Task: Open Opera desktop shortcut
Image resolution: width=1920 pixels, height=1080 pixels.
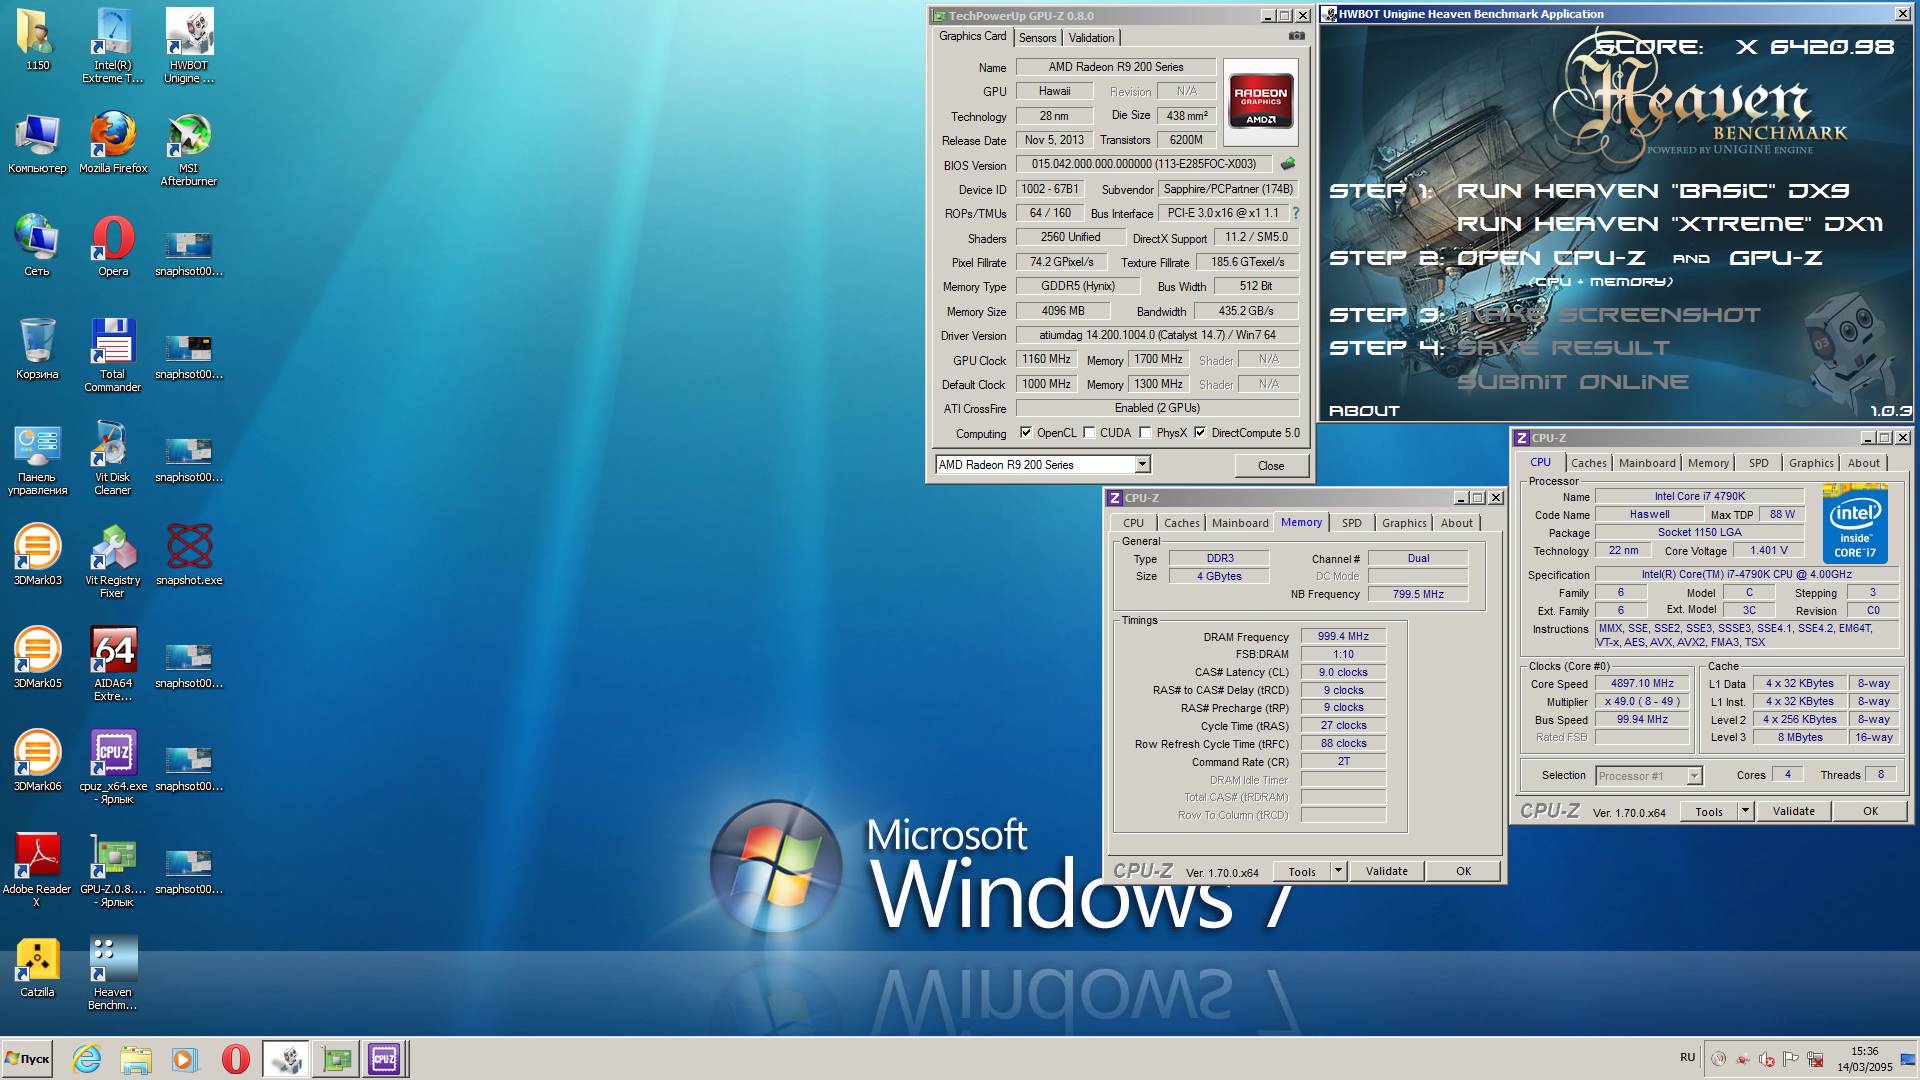Action: (113, 246)
